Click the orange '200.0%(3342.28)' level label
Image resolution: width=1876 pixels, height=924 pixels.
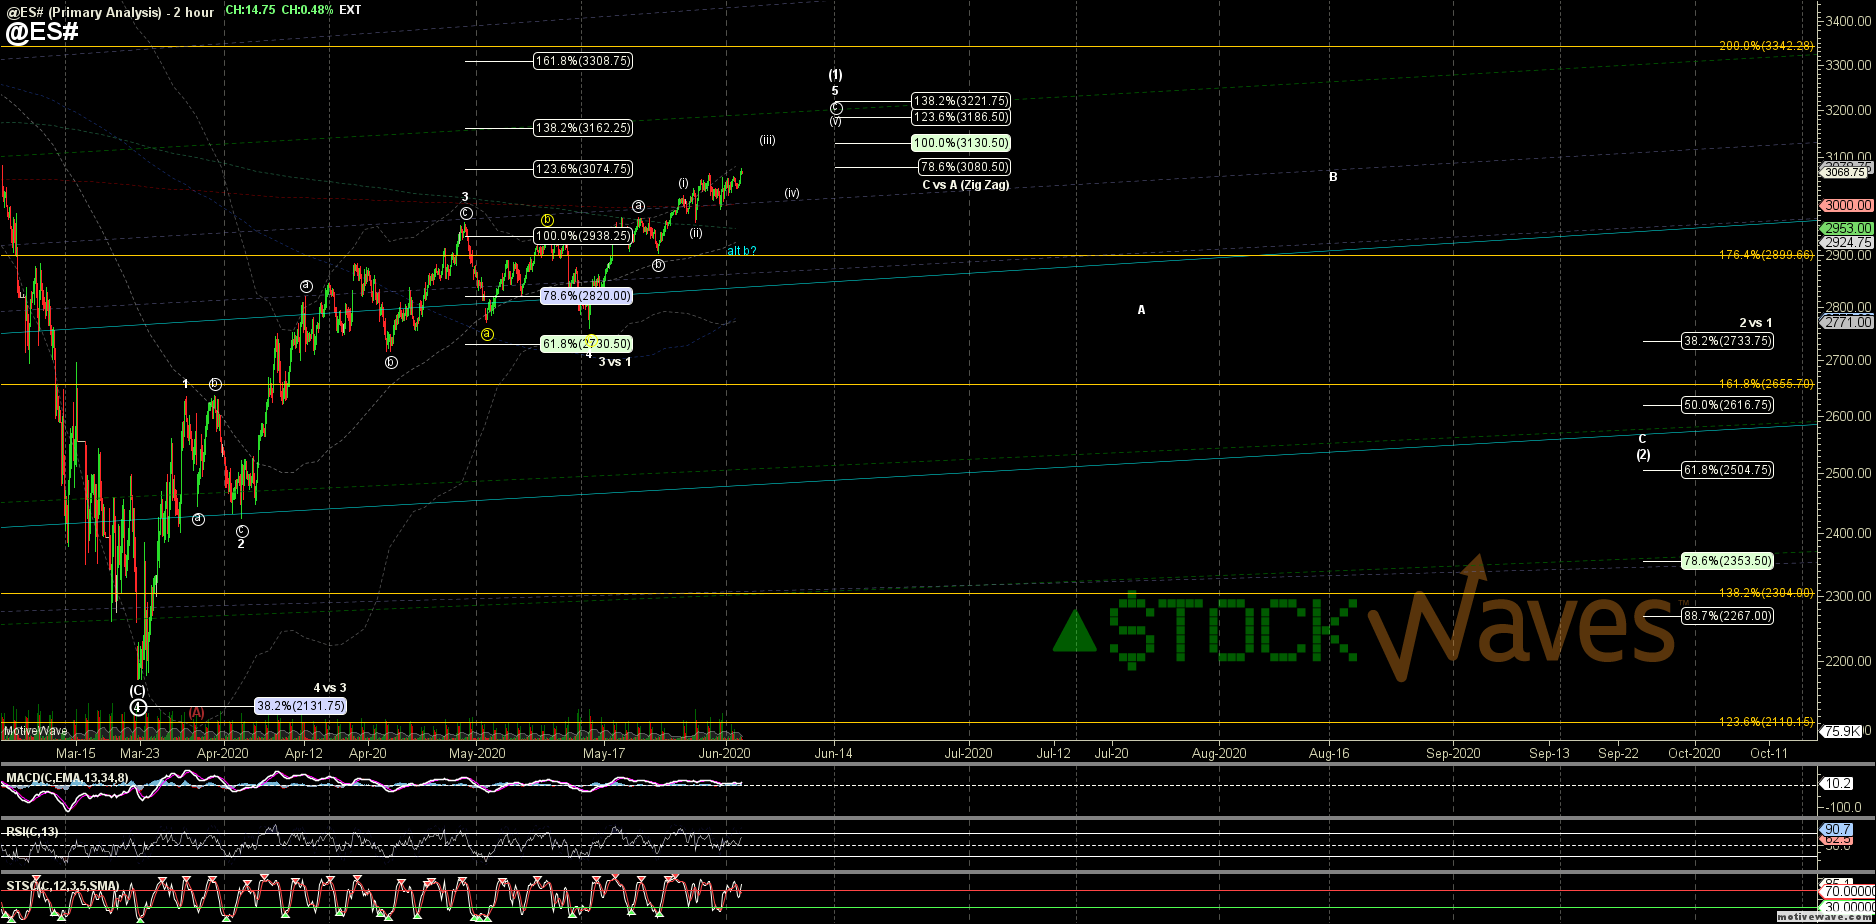click(x=1766, y=46)
